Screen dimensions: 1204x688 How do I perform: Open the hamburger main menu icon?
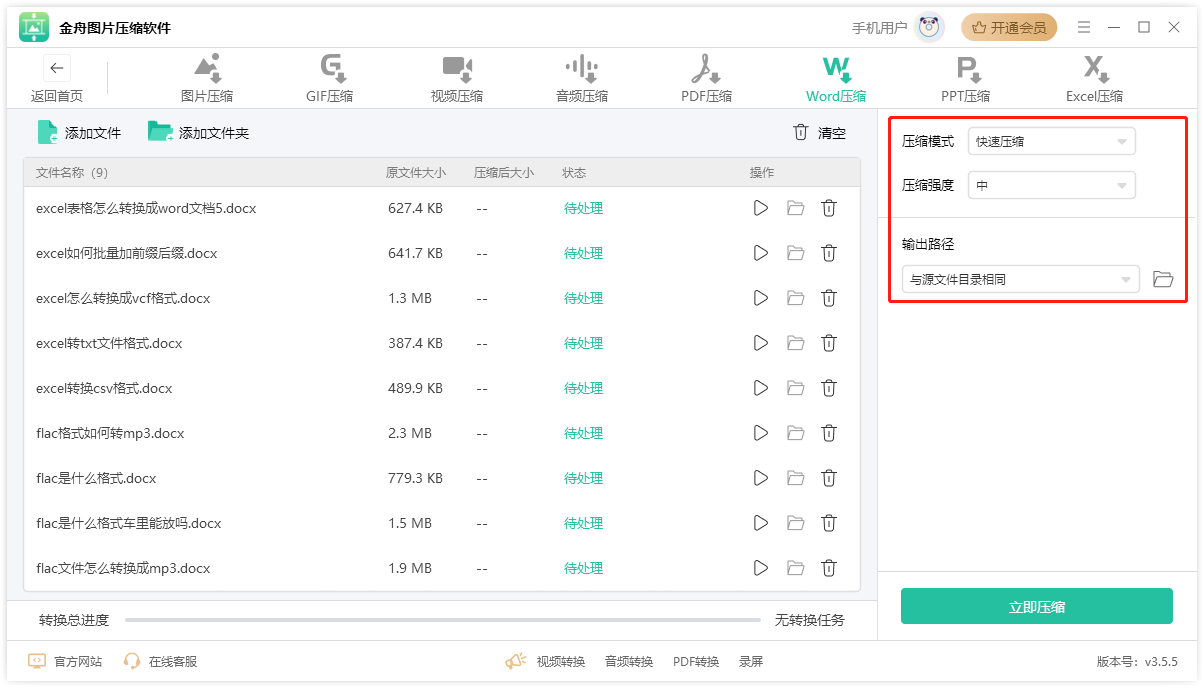[1083, 27]
